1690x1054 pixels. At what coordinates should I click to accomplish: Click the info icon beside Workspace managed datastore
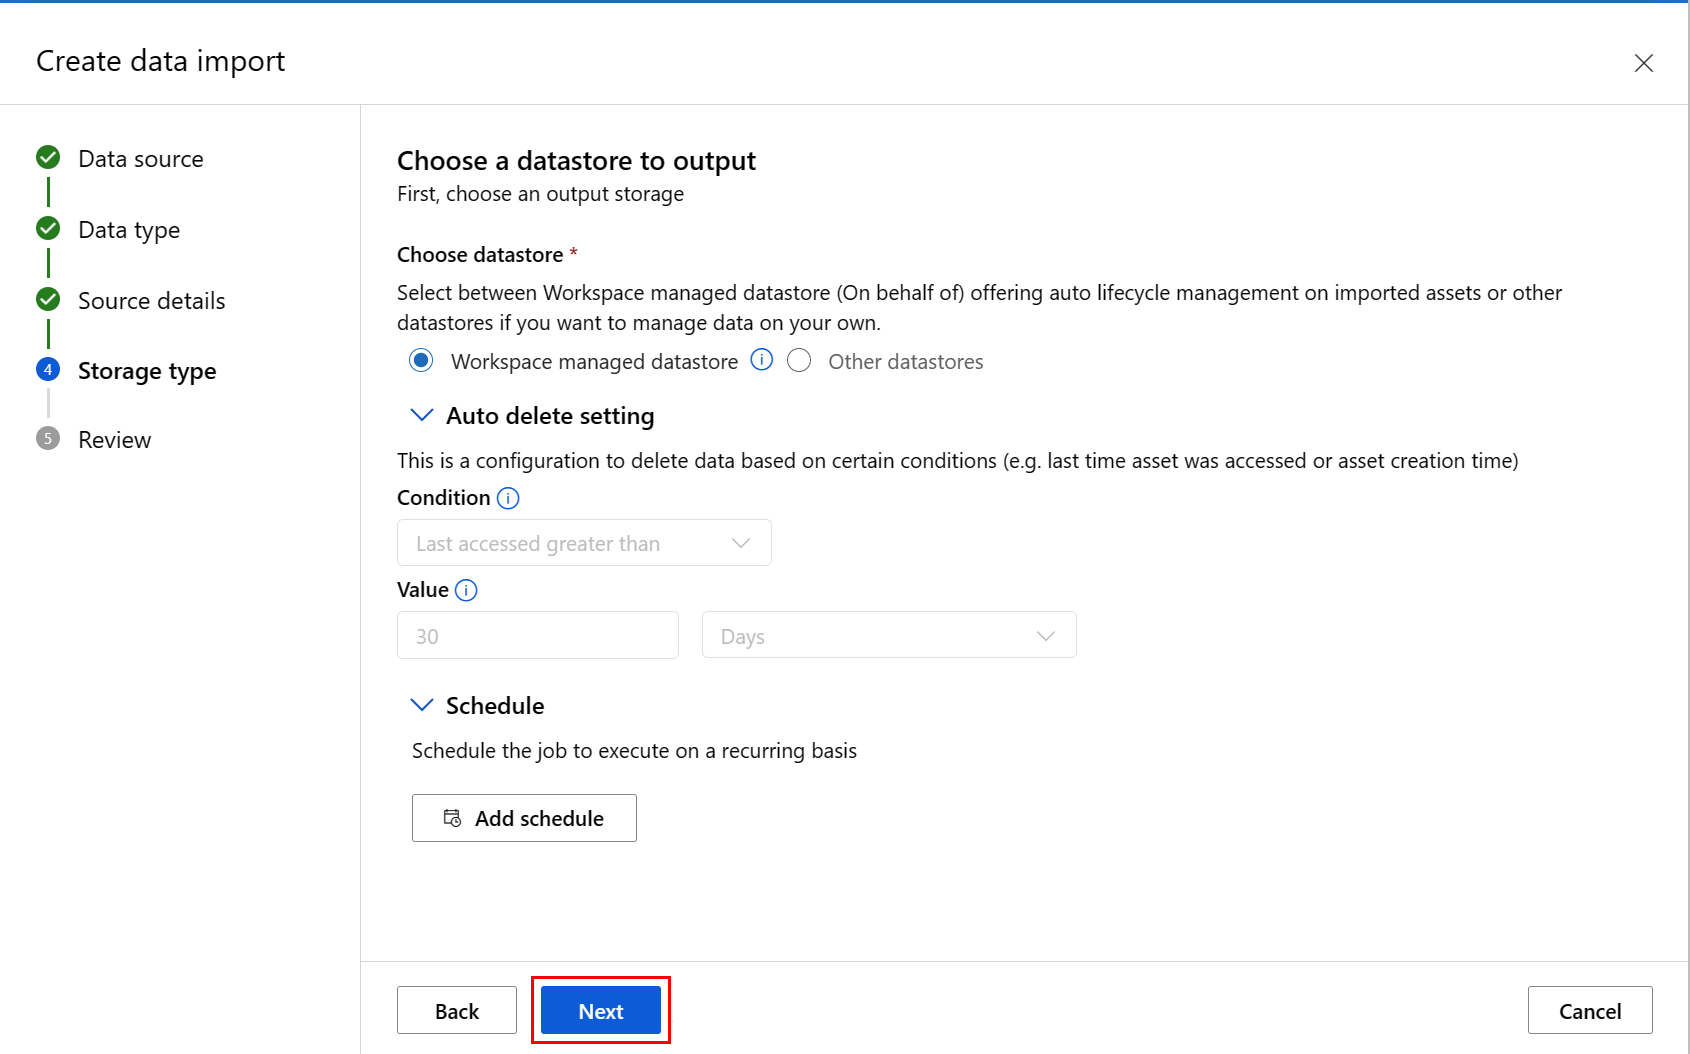coord(762,360)
